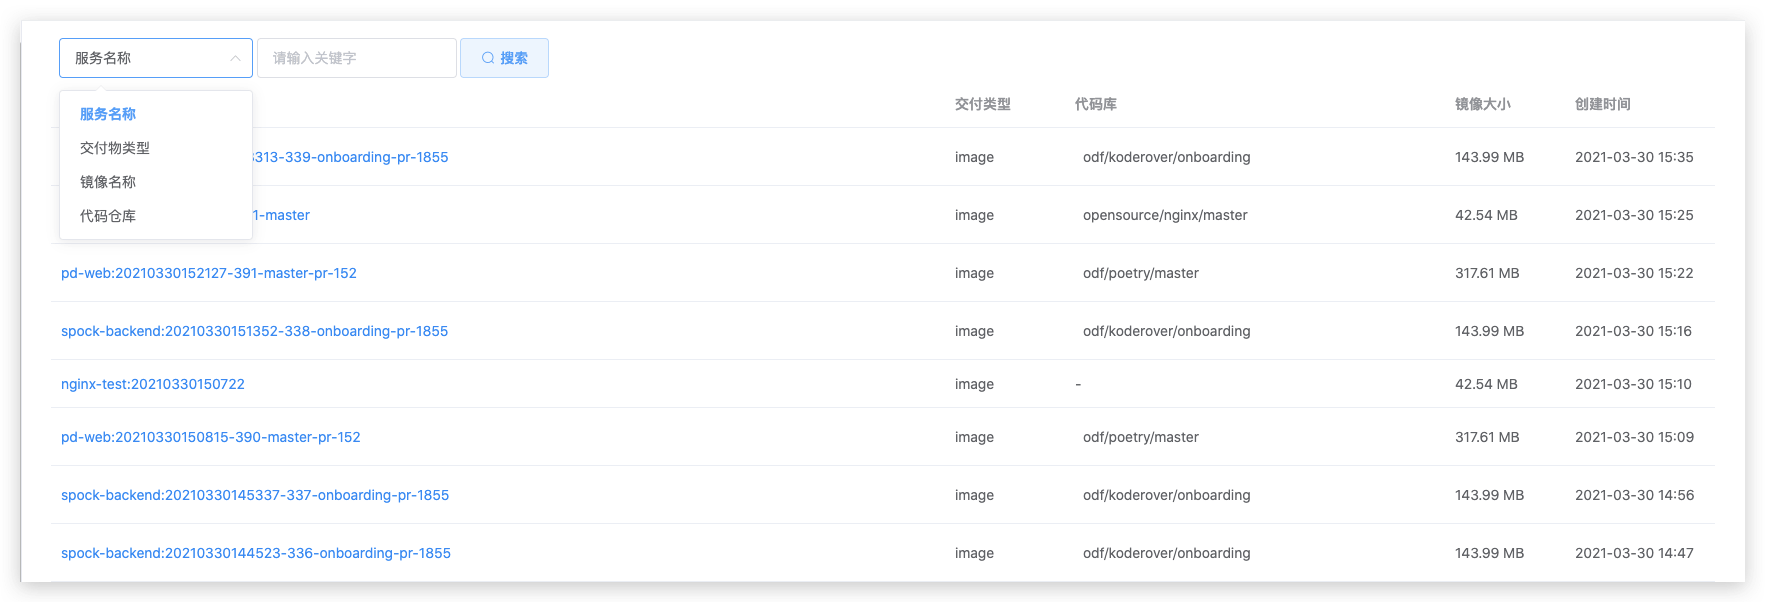1765x602 pixels.
Task: Open nginx-test:20210330150722 link
Action: click(x=153, y=384)
